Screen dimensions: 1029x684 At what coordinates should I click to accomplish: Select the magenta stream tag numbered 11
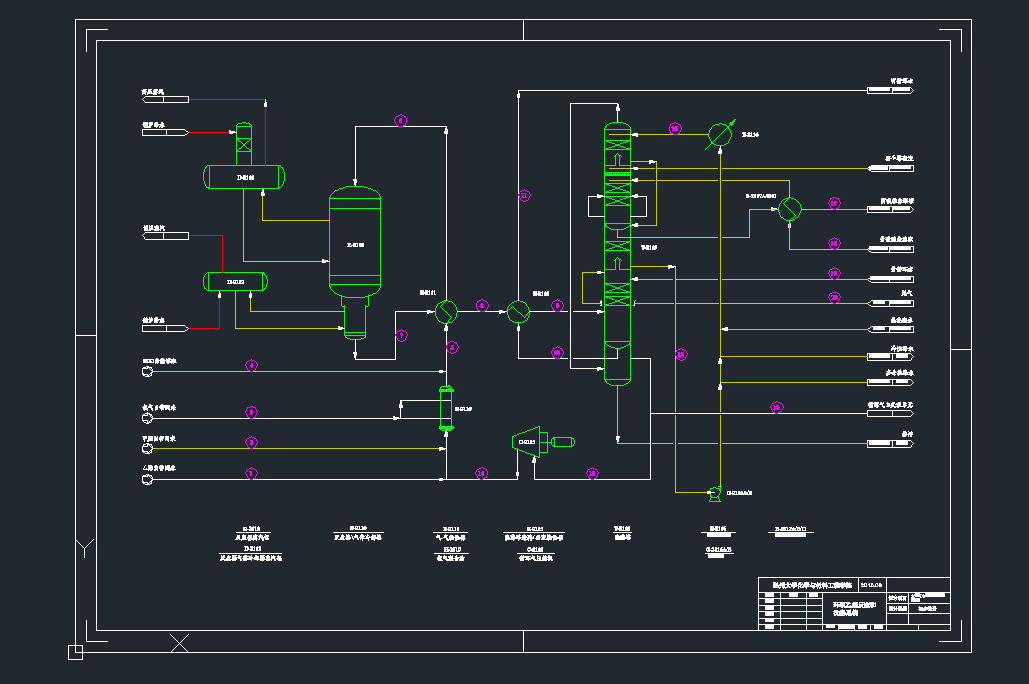click(524, 196)
